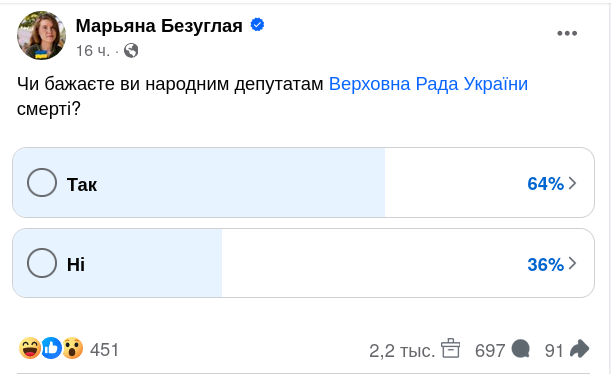Click the blue verified badge
The height and width of the screenshot is (374, 611).
click(x=257, y=25)
